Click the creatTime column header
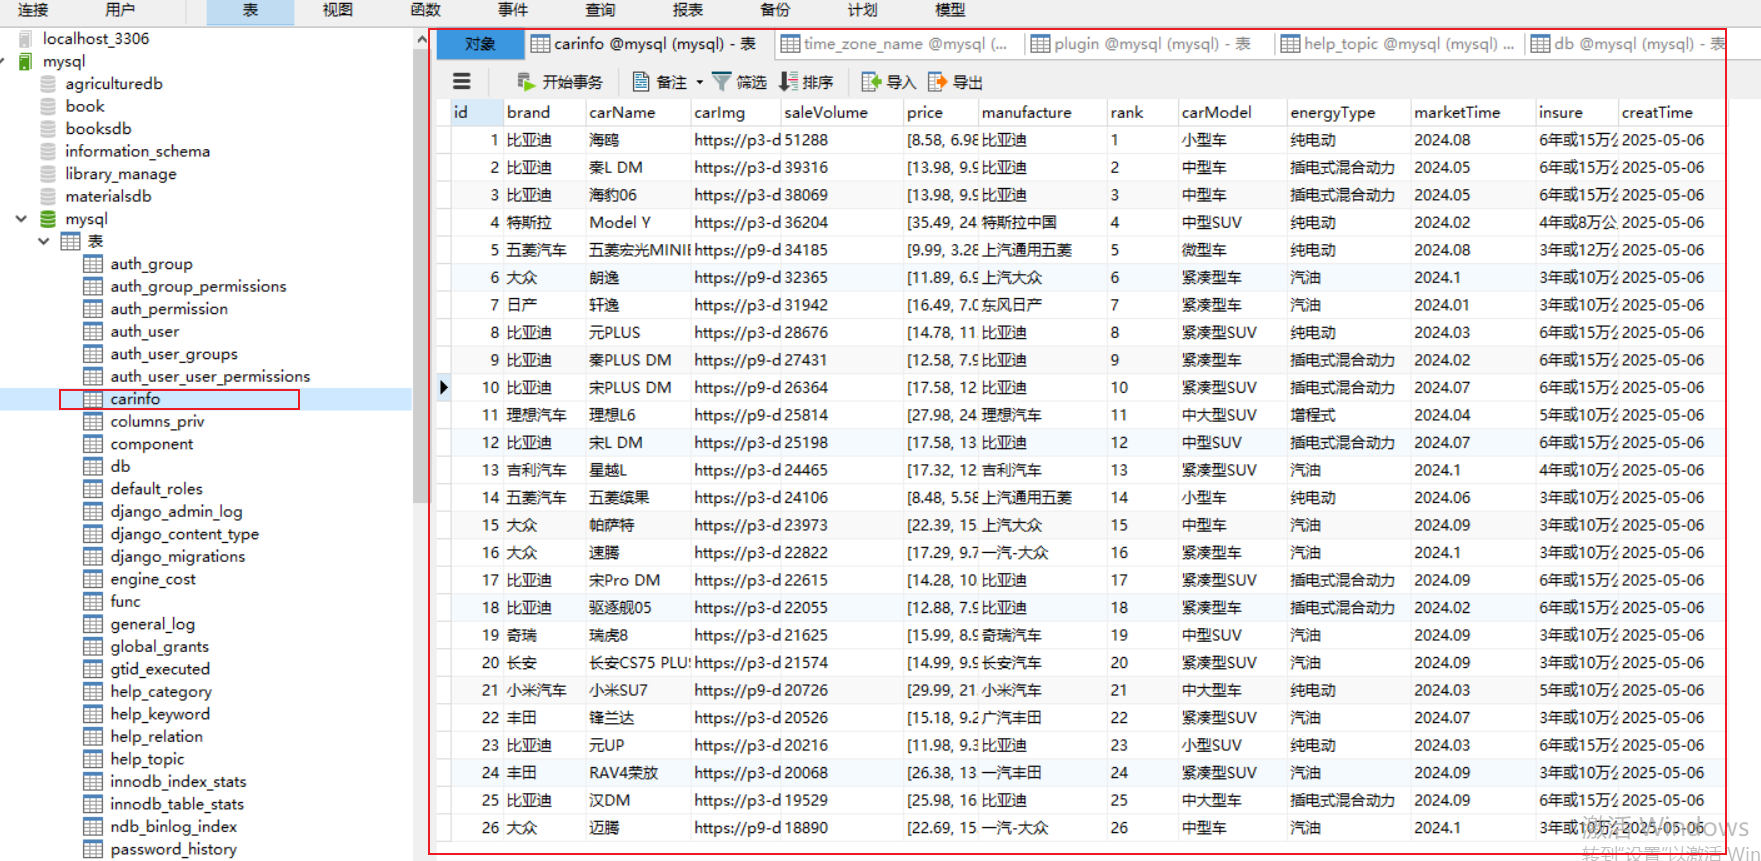Image resolution: width=1761 pixels, height=861 pixels. [x=1672, y=112]
